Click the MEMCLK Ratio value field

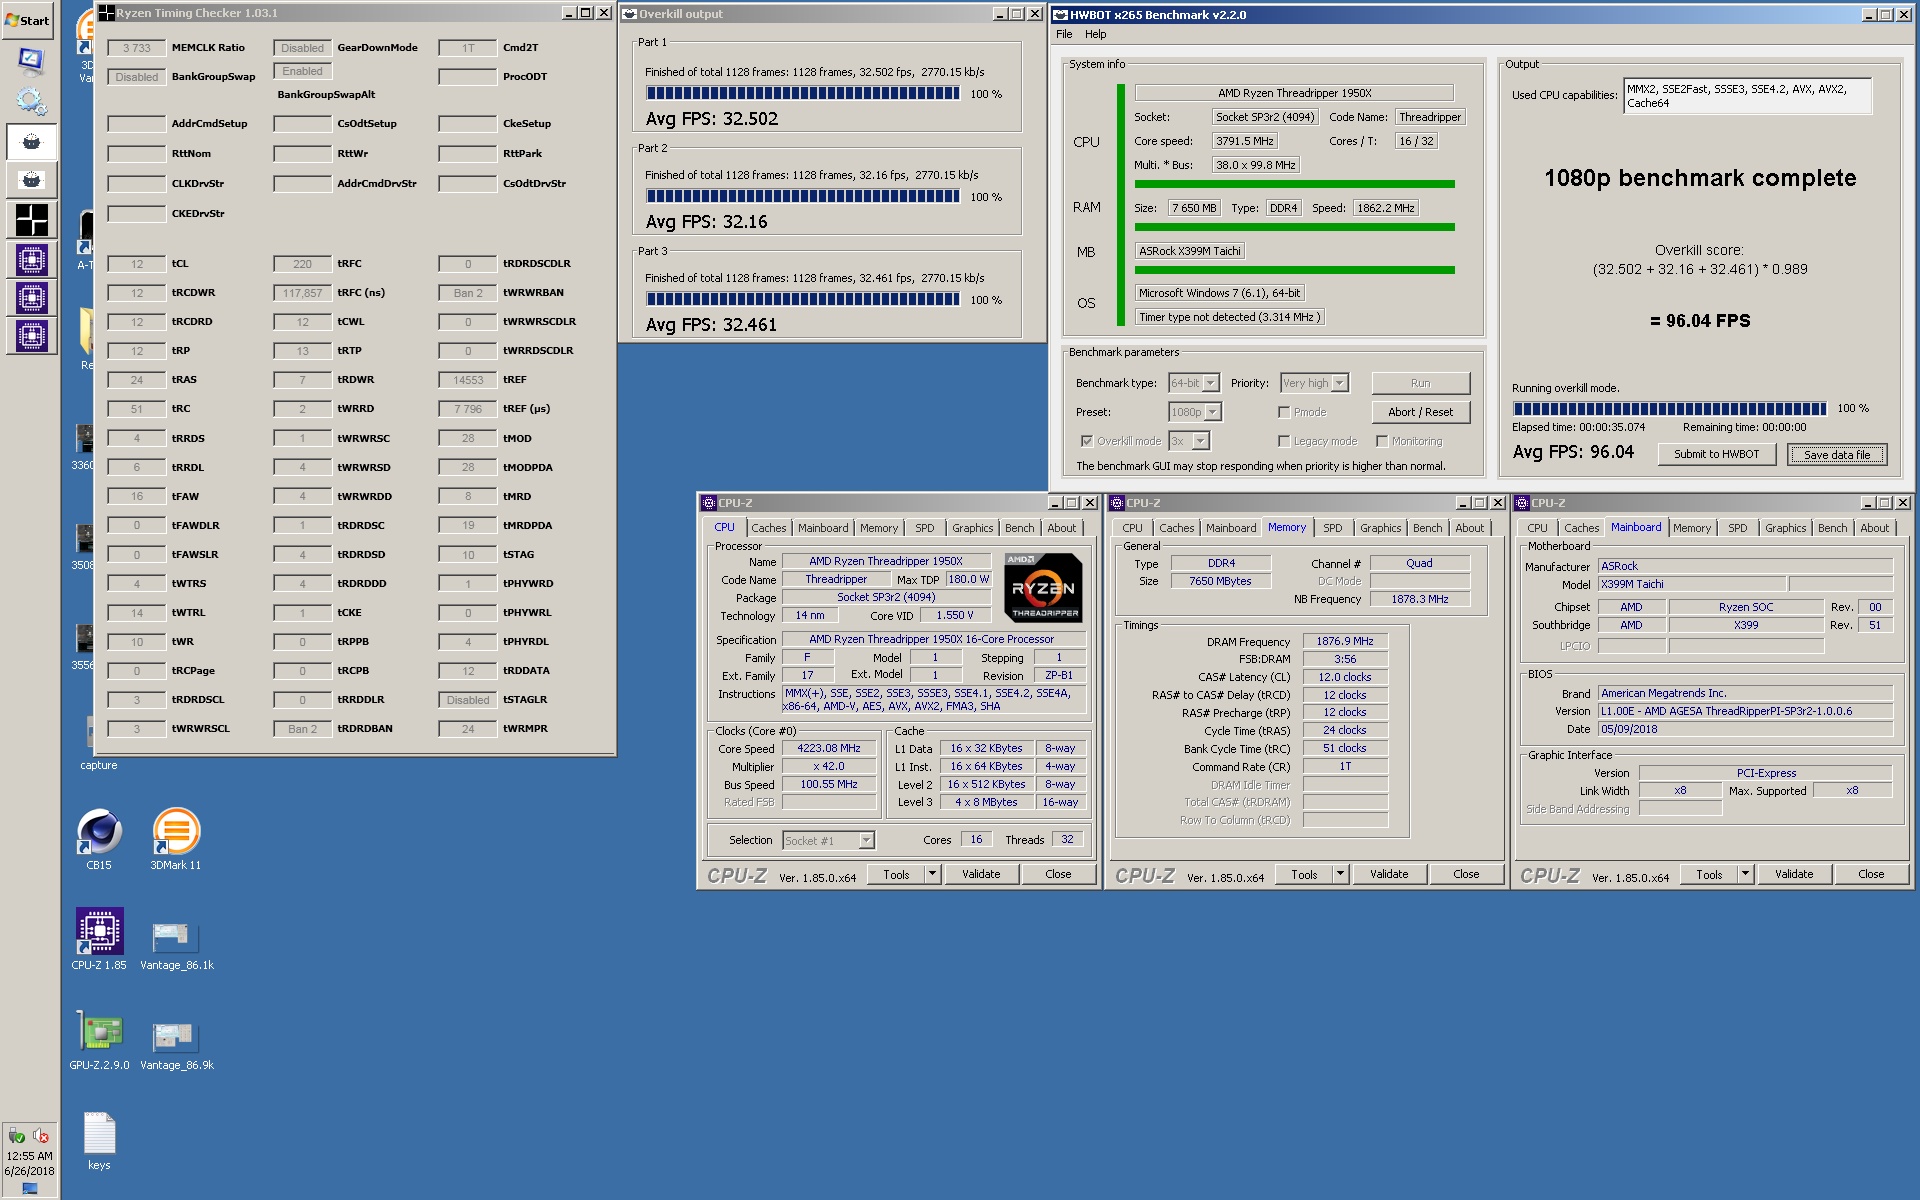(x=137, y=48)
